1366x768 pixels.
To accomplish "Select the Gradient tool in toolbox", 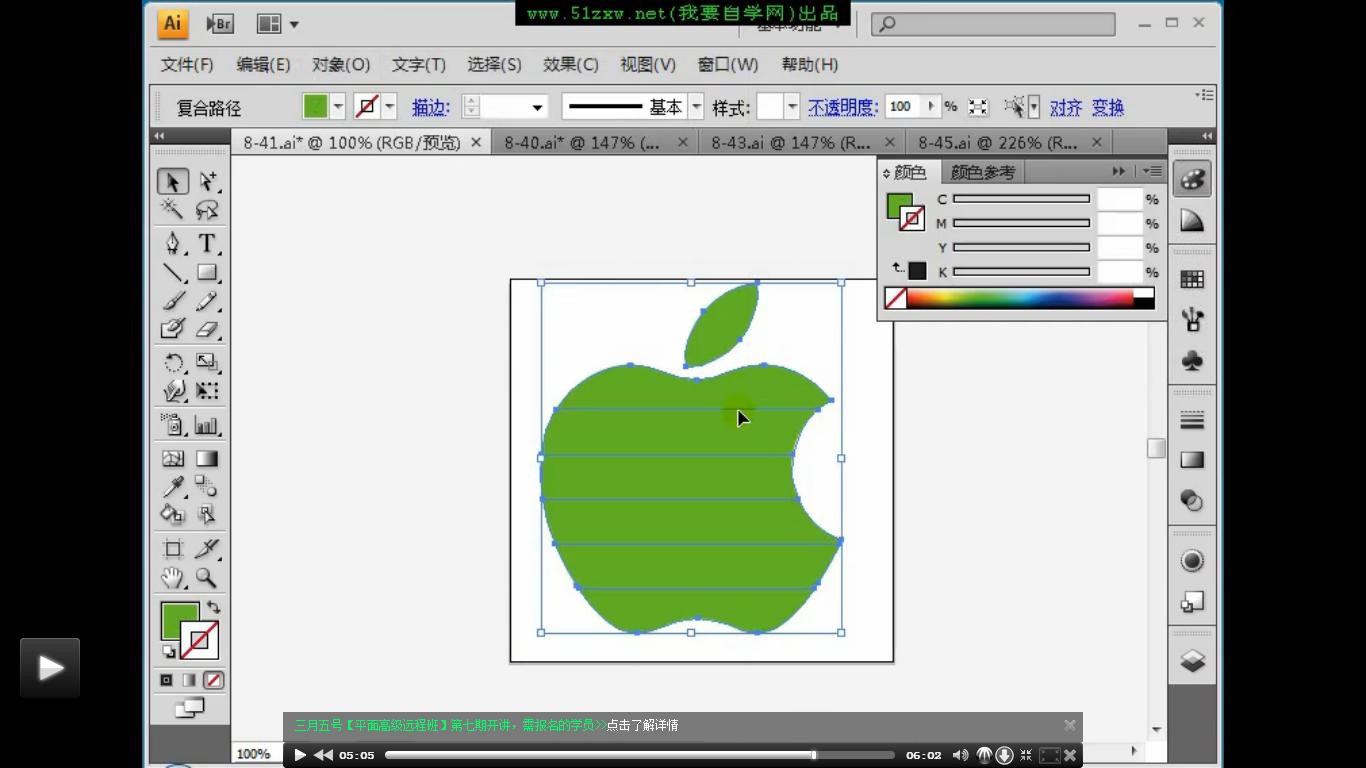I will 207,459.
